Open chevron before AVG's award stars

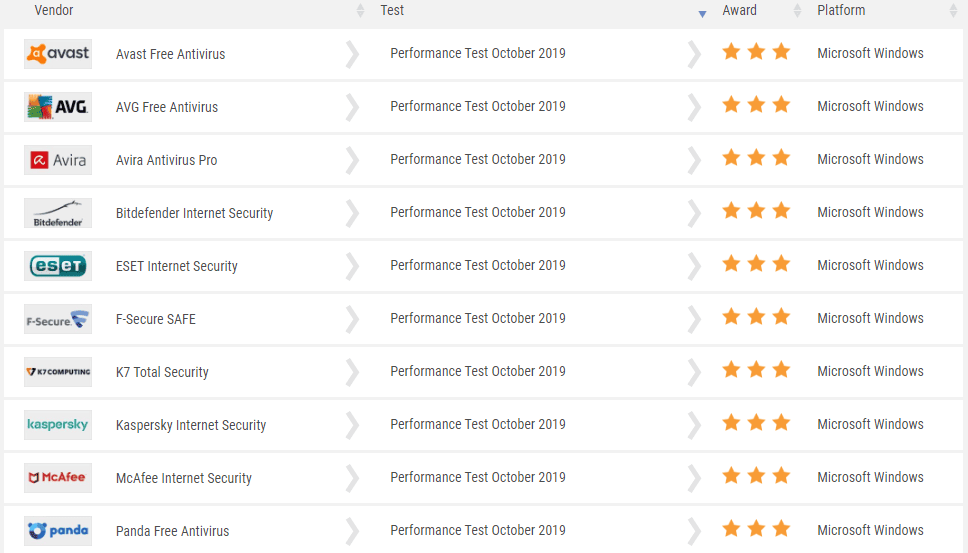click(695, 107)
